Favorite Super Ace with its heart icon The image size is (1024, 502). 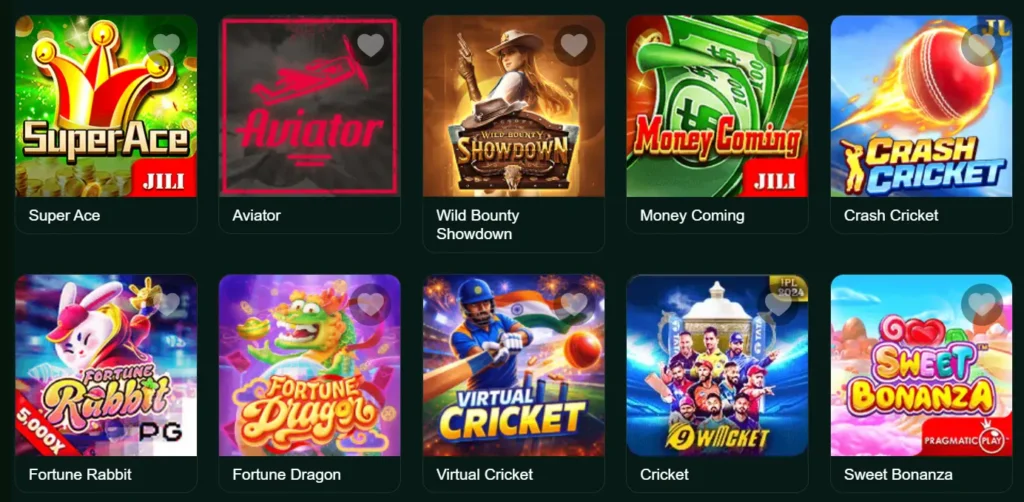(167, 44)
